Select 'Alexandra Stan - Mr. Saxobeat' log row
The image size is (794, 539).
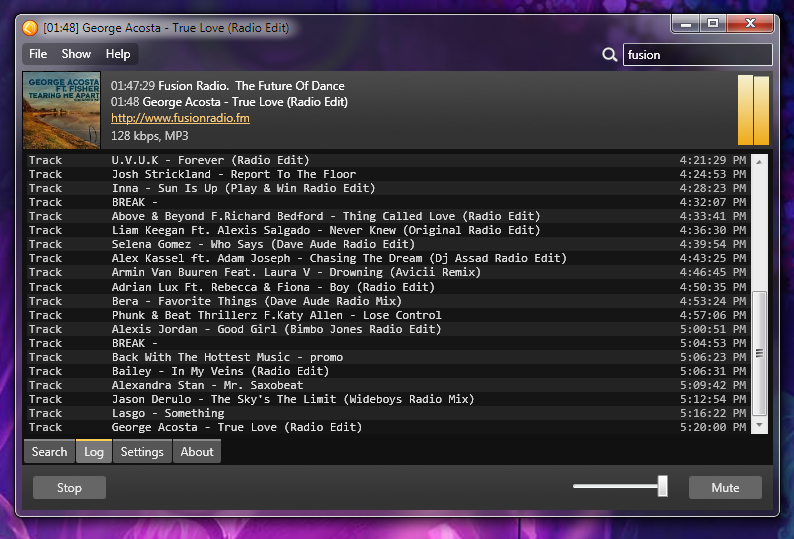pos(388,386)
